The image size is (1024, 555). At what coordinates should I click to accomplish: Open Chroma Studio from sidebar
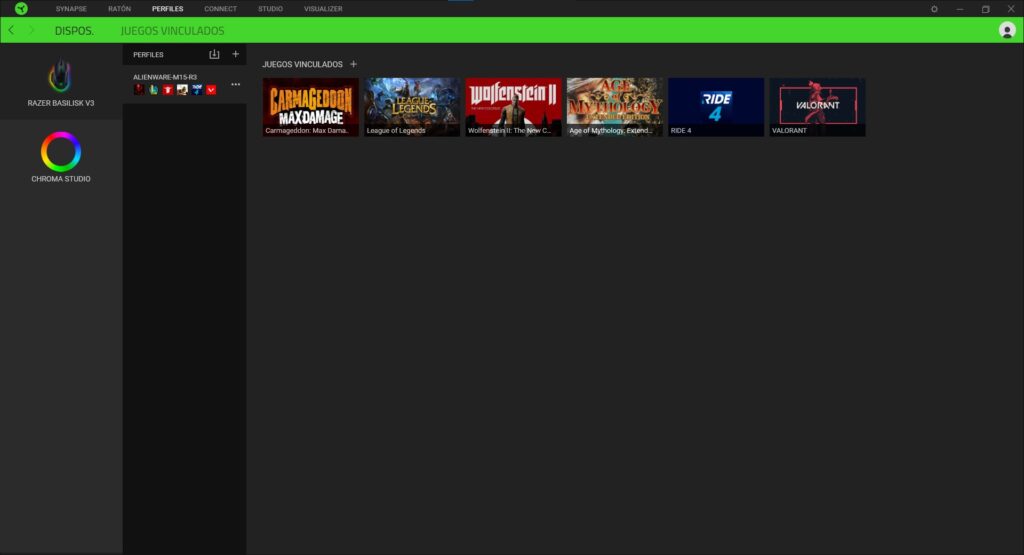coord(60,158)
